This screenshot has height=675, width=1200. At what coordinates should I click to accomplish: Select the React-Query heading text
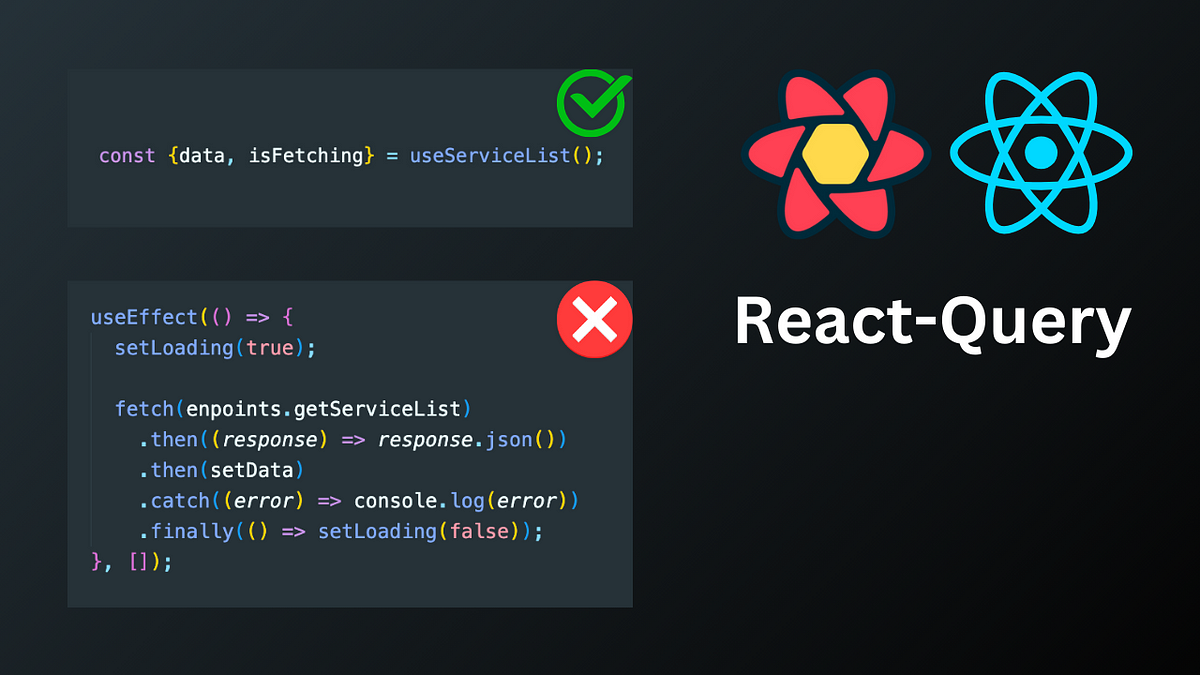[933, 322]
